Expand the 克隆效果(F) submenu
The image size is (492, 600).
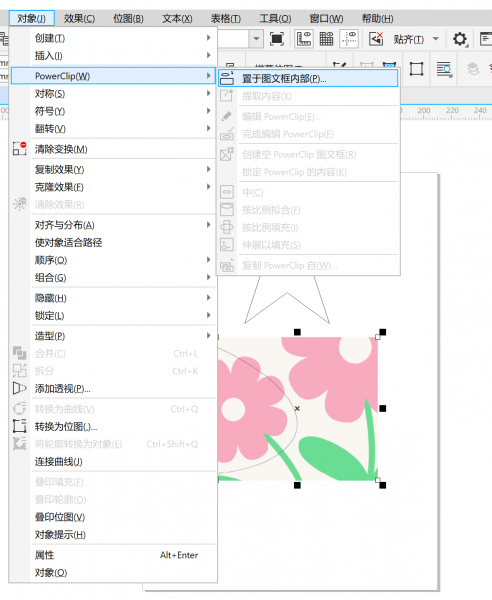pos(114,187)
